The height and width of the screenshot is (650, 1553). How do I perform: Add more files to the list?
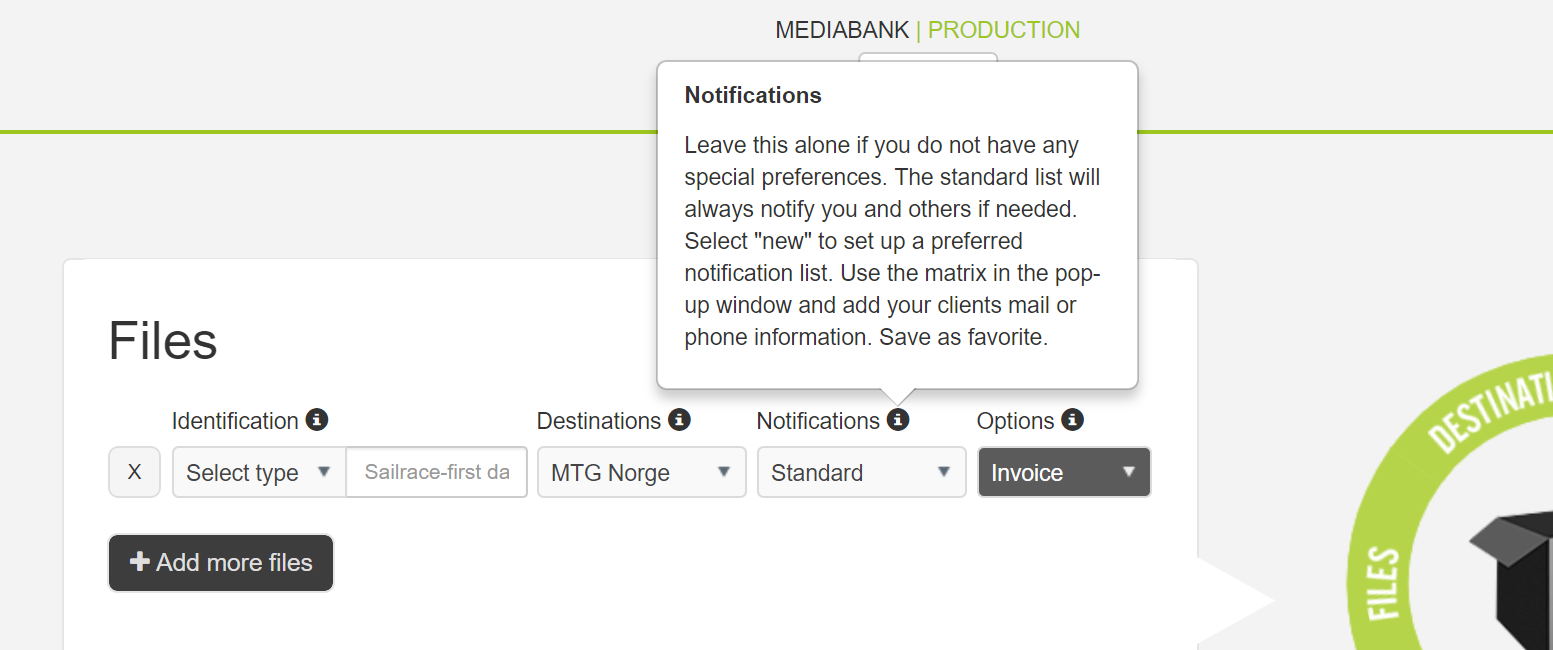click(221, 563)
